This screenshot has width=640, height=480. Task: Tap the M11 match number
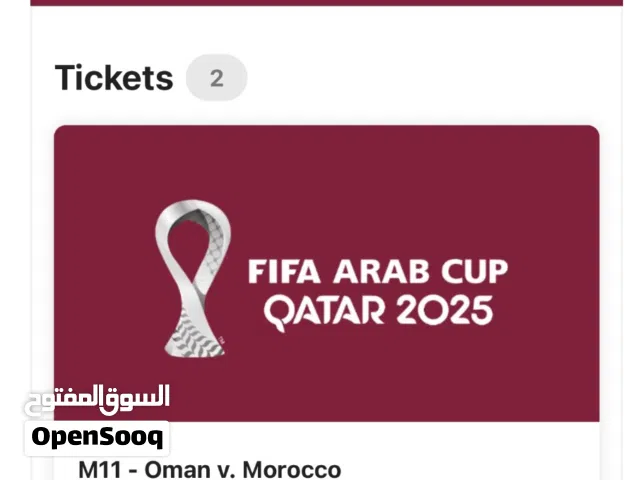tap(102, 469)
